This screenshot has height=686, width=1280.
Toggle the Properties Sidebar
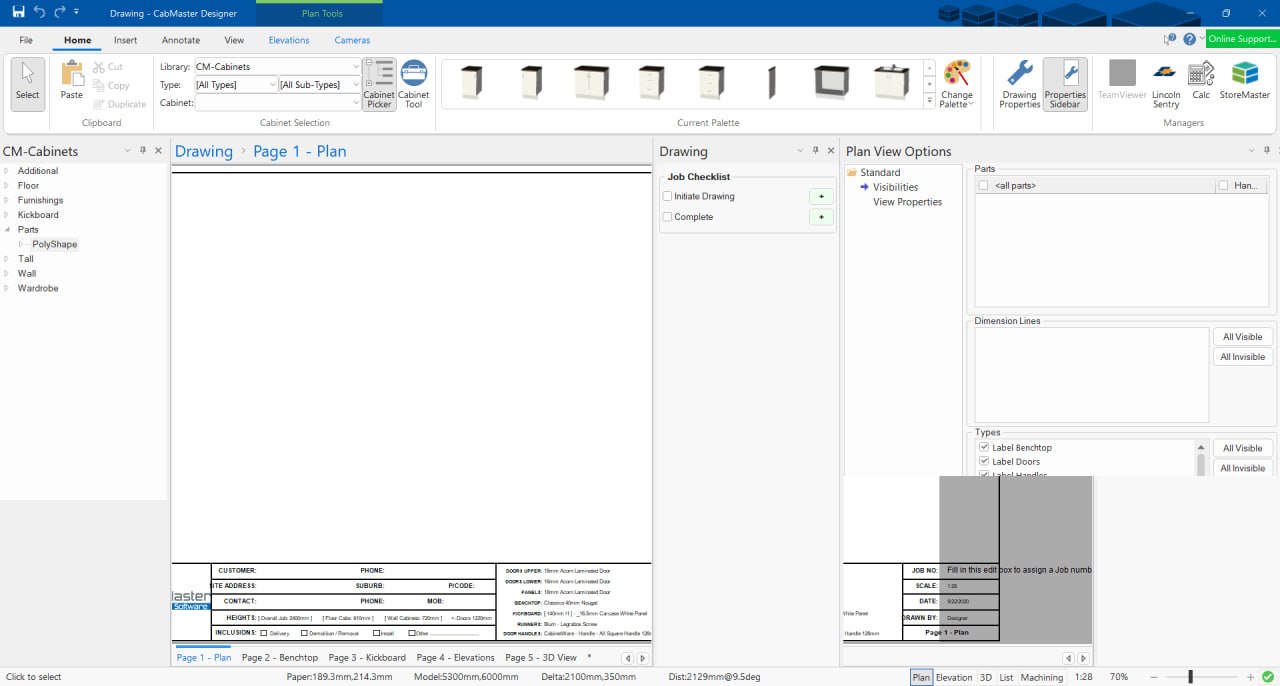point(1065,84)
